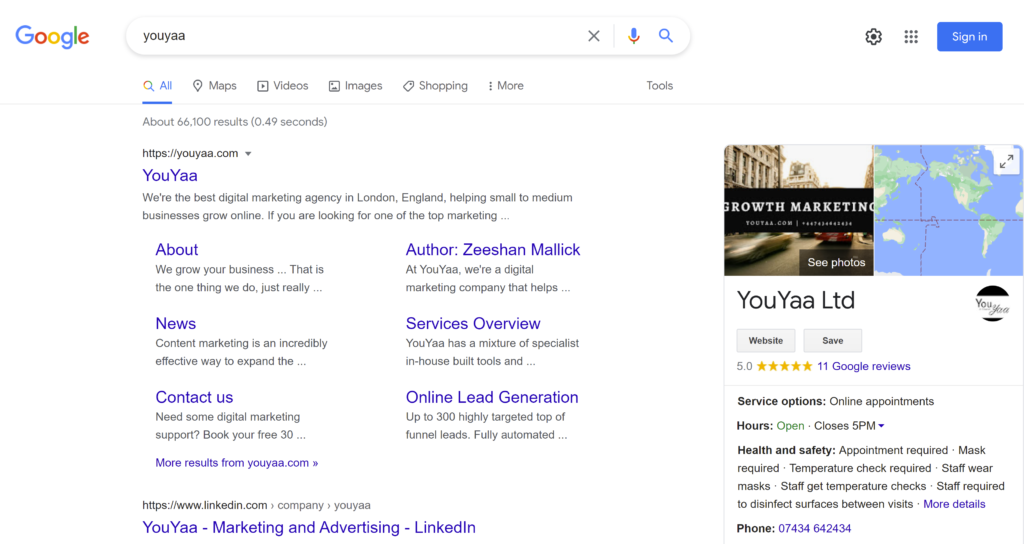Screen dimensions: 1024x544
Task: Click the Website button in knowledge panel
Action: [x=765, y=341]
